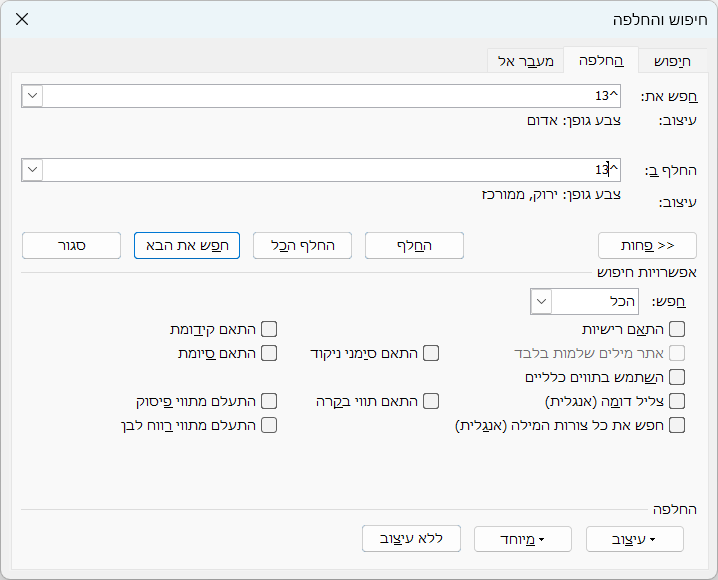Open the search direction הכל dropdown
Screen dimensions: 718x580
click(541, 301)
